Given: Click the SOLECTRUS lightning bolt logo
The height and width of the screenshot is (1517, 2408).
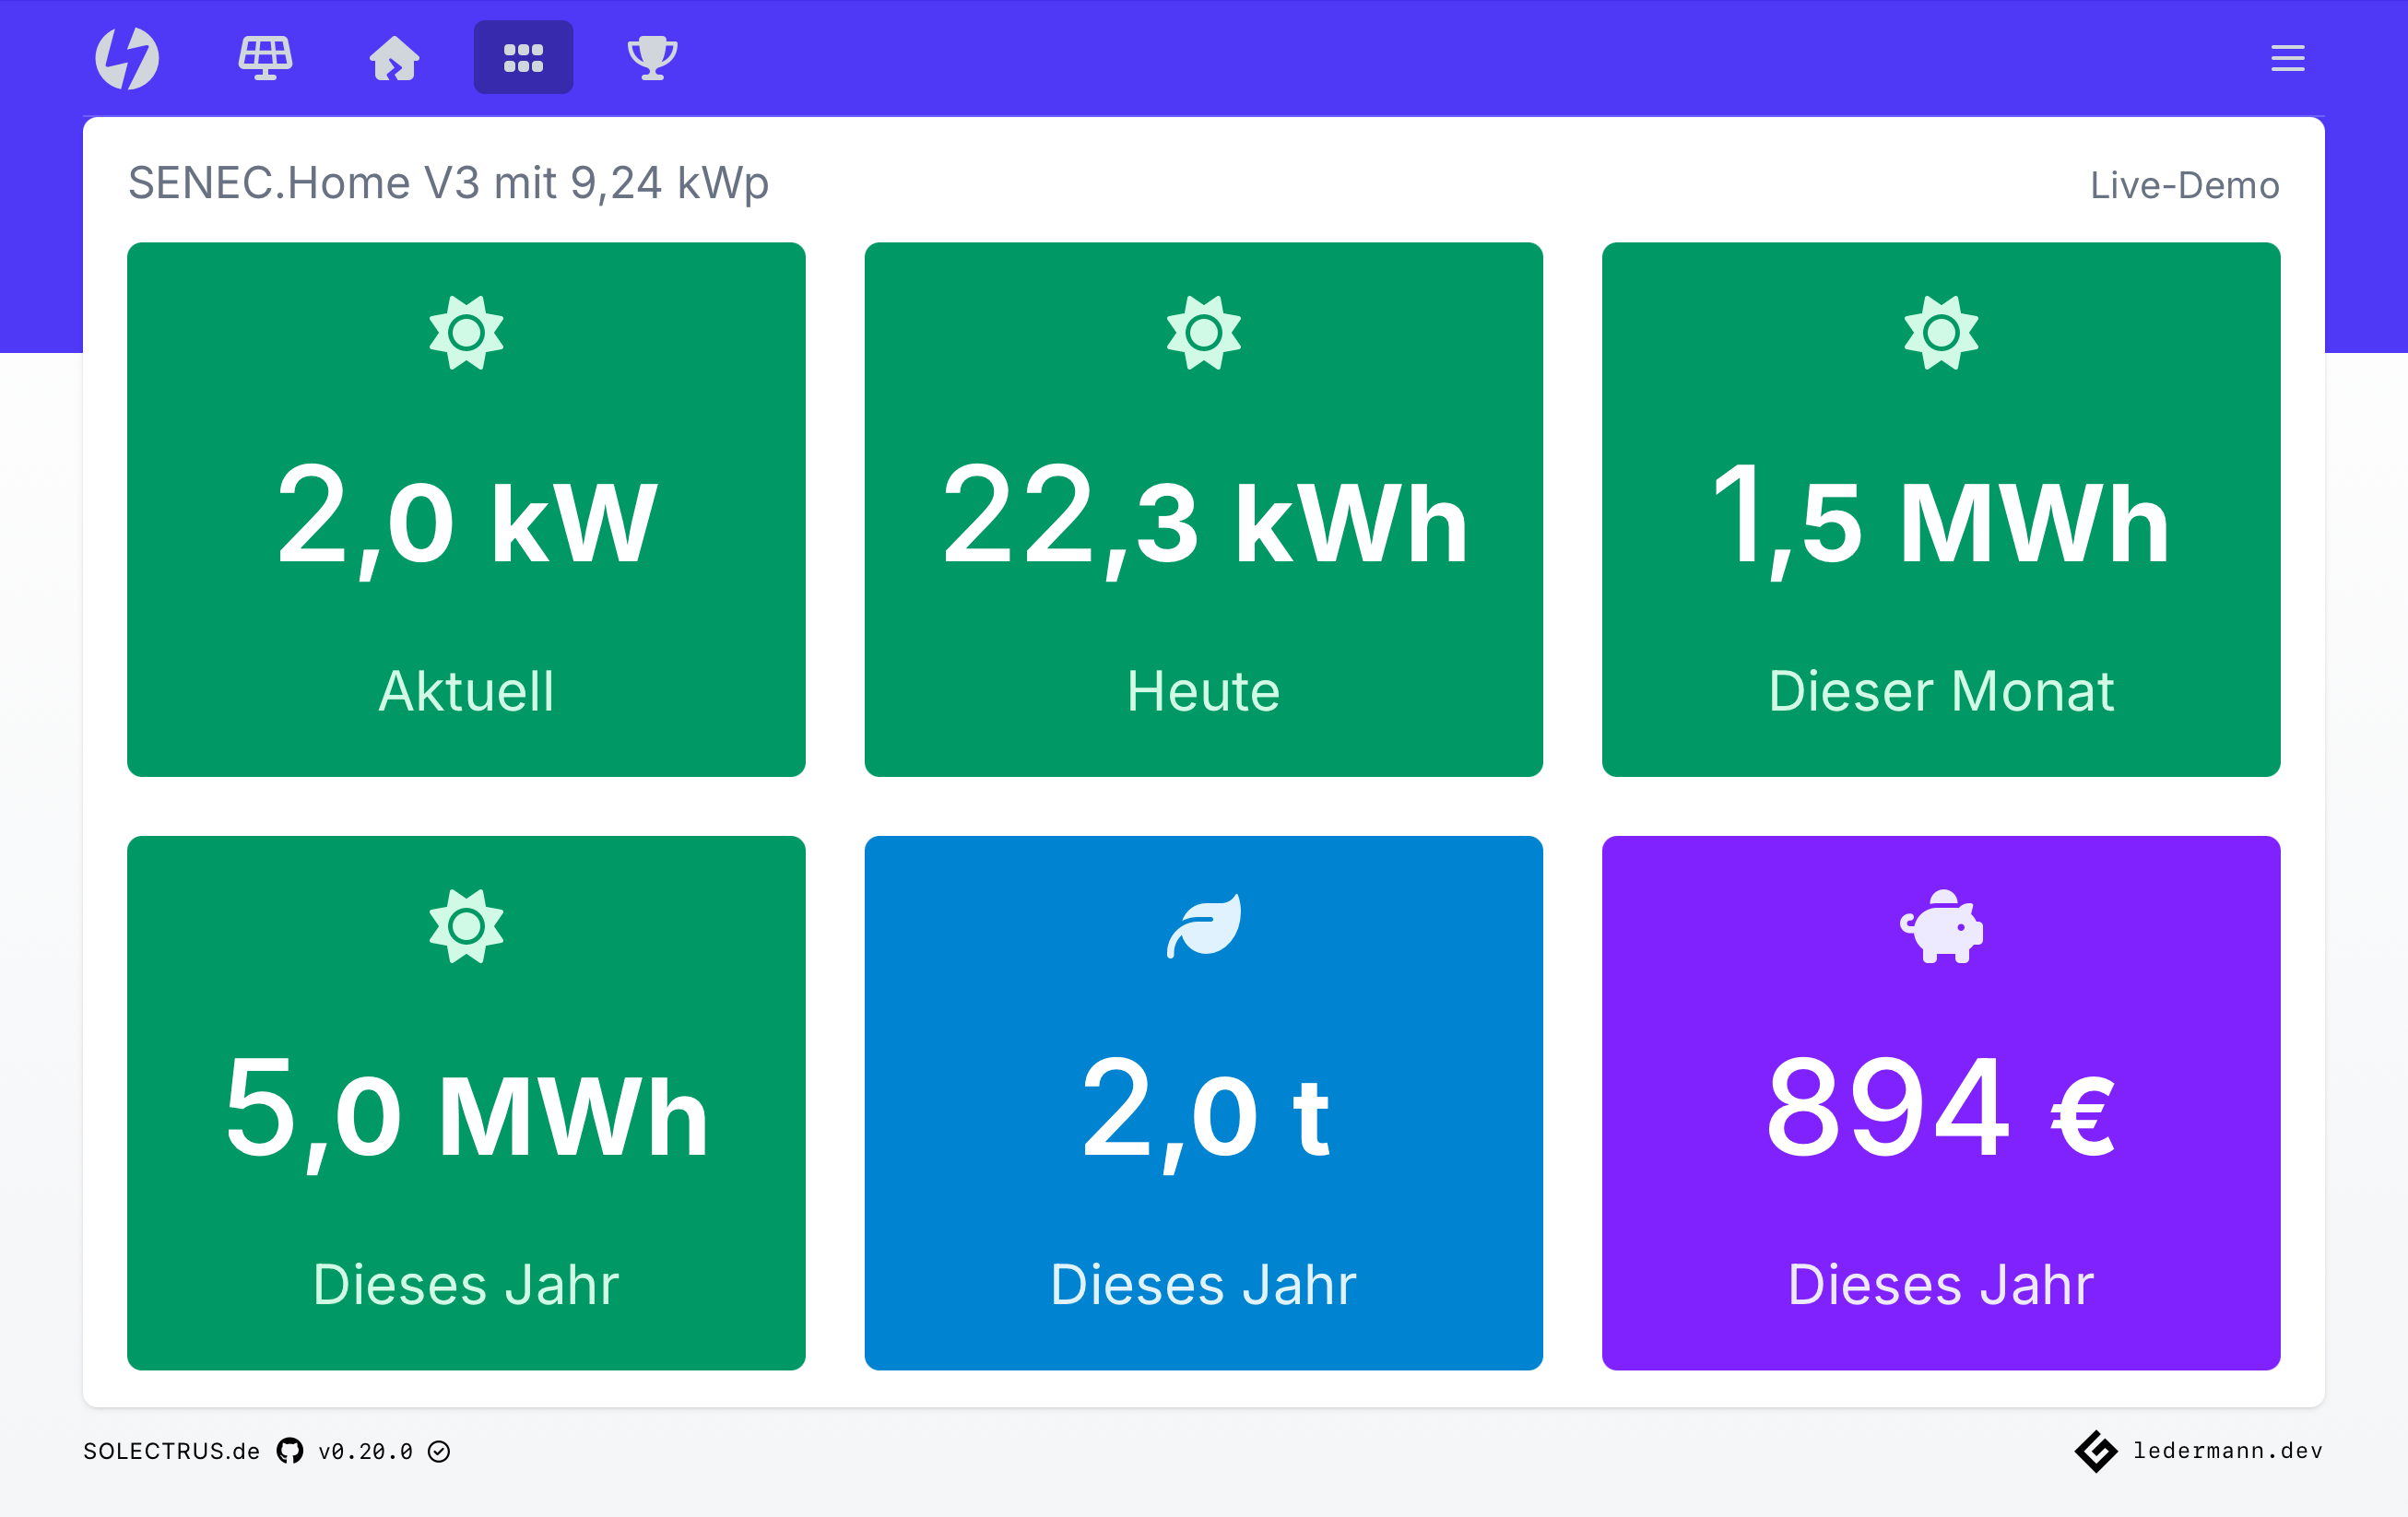Looking at the screenshot, I should coord(127,58).
